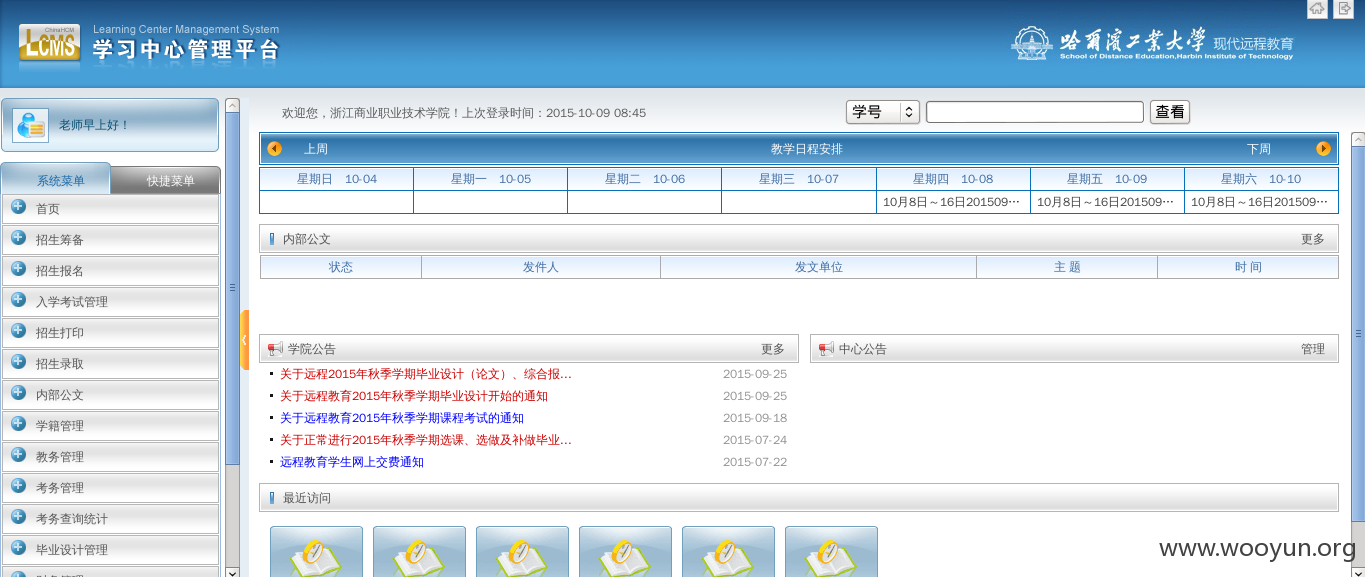Click the fourth recent-visit book thumbnail

point(625,551)
